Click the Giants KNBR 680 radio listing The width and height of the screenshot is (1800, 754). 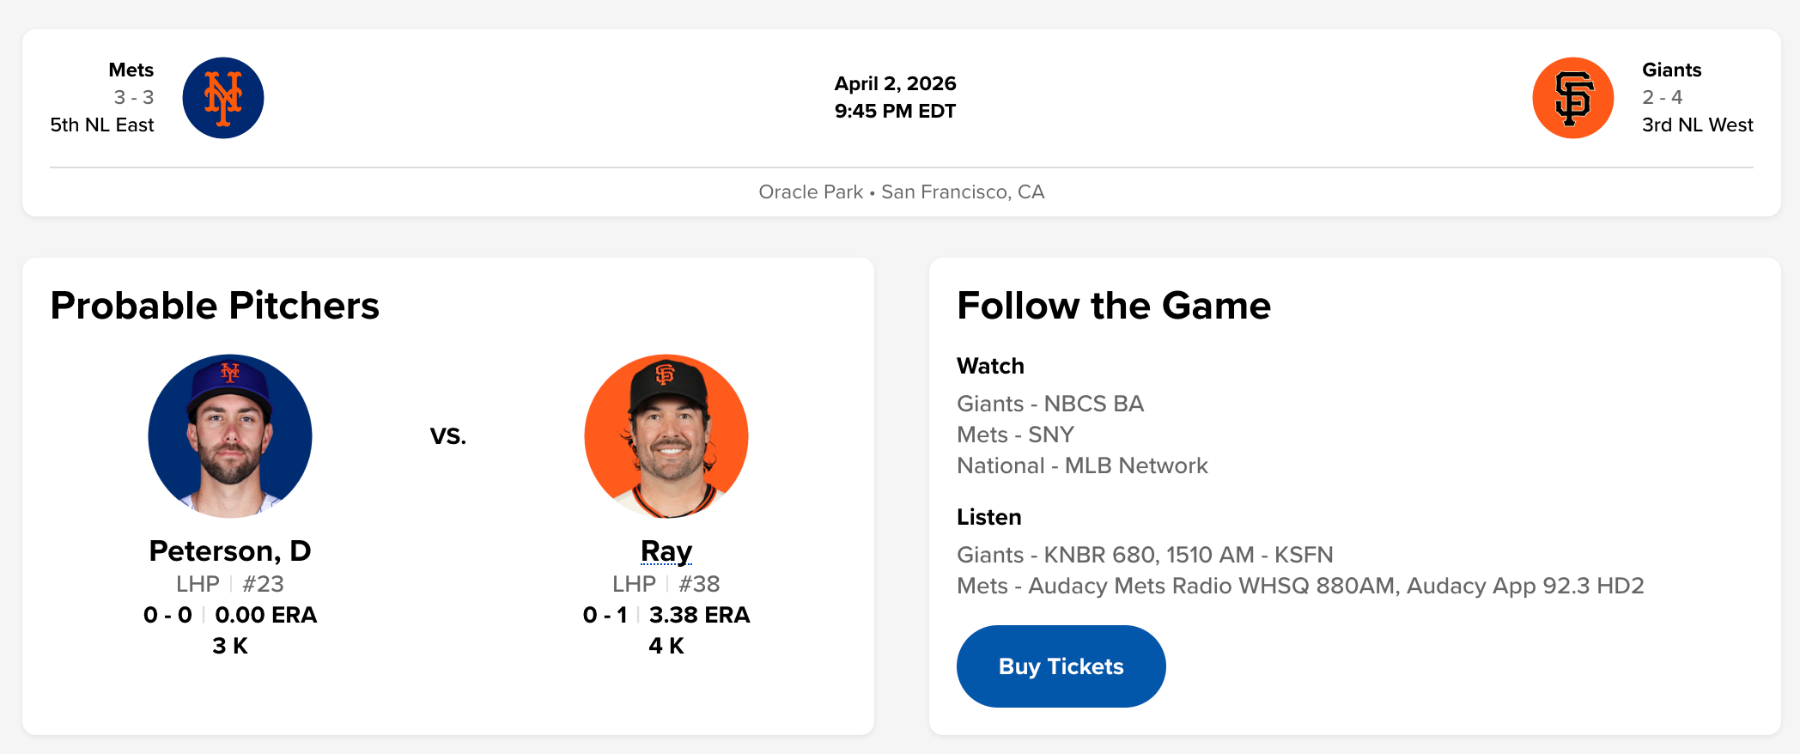[1144, 555]
